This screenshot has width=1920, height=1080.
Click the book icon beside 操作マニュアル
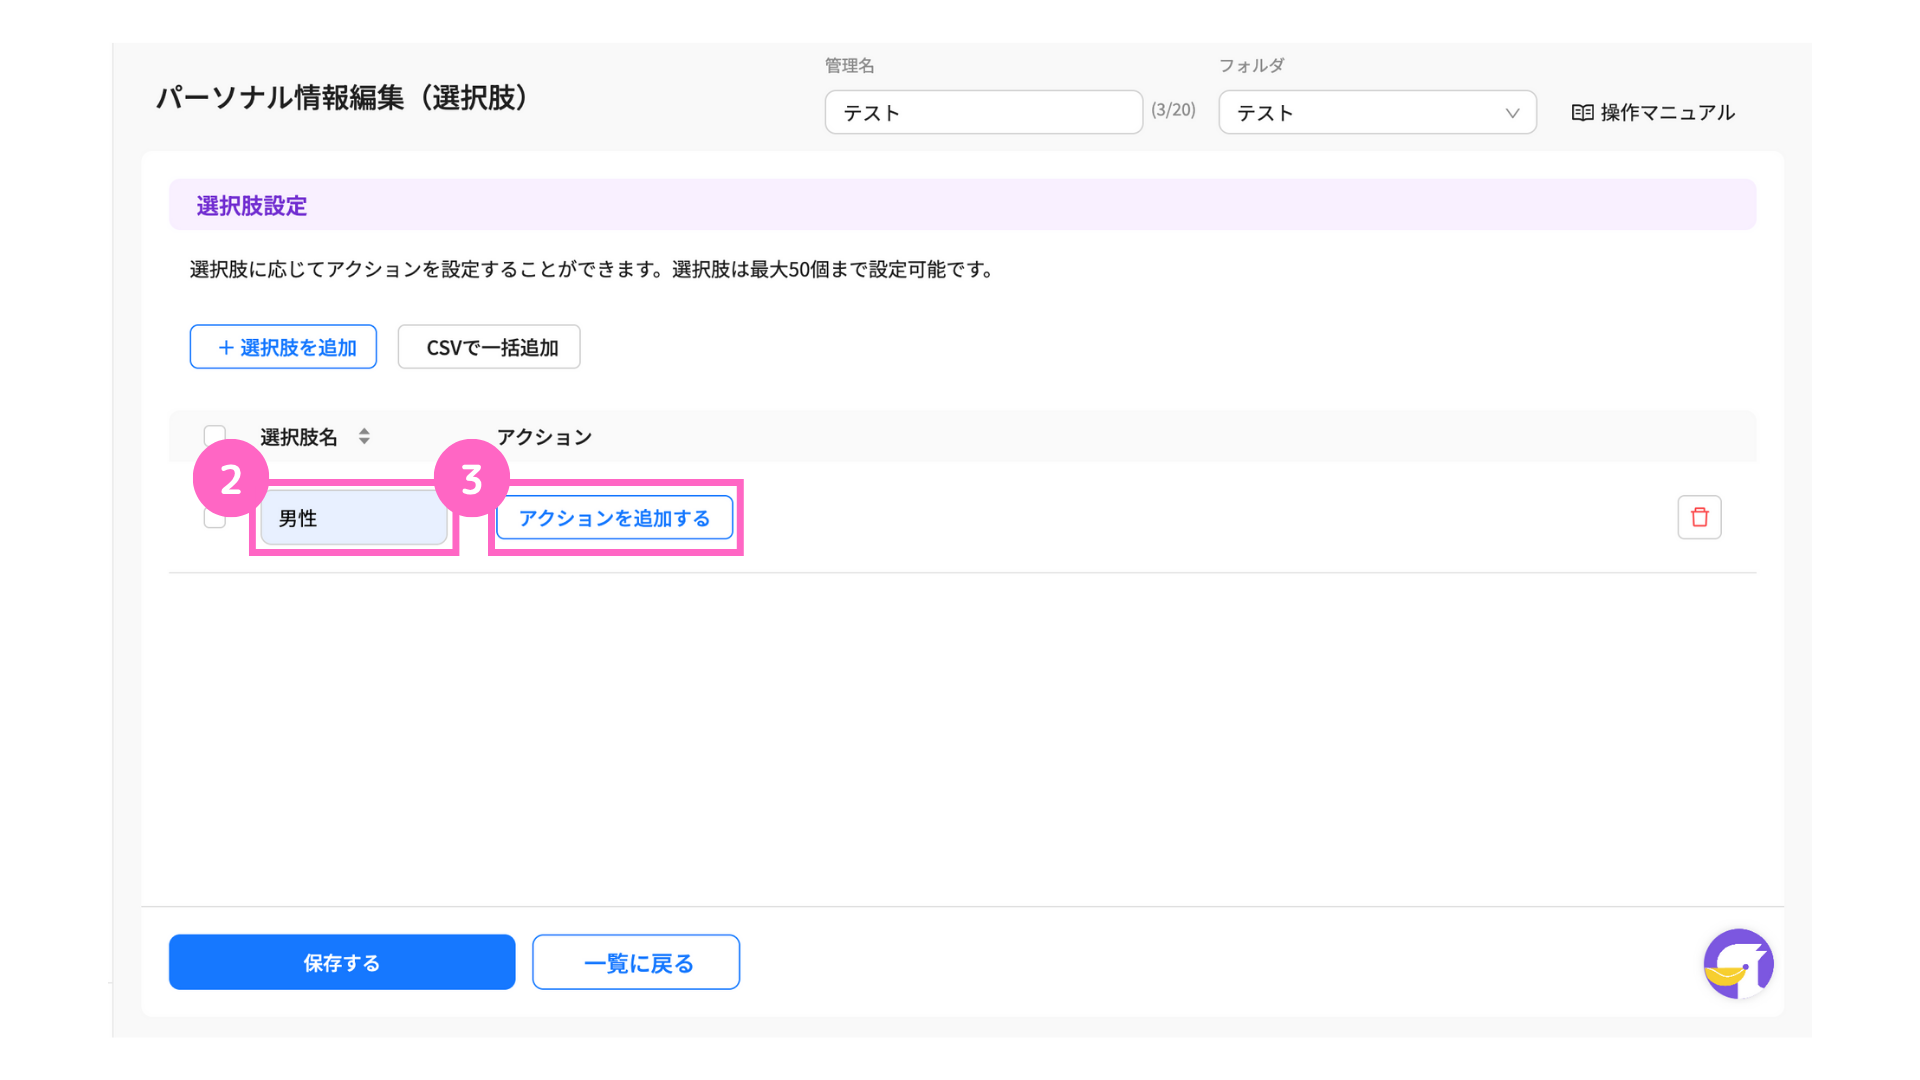(x=1582, y=113)
